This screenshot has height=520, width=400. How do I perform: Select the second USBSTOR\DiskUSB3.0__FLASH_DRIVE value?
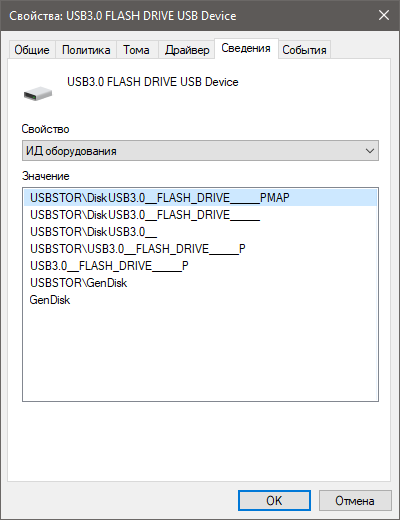(145, 215)
